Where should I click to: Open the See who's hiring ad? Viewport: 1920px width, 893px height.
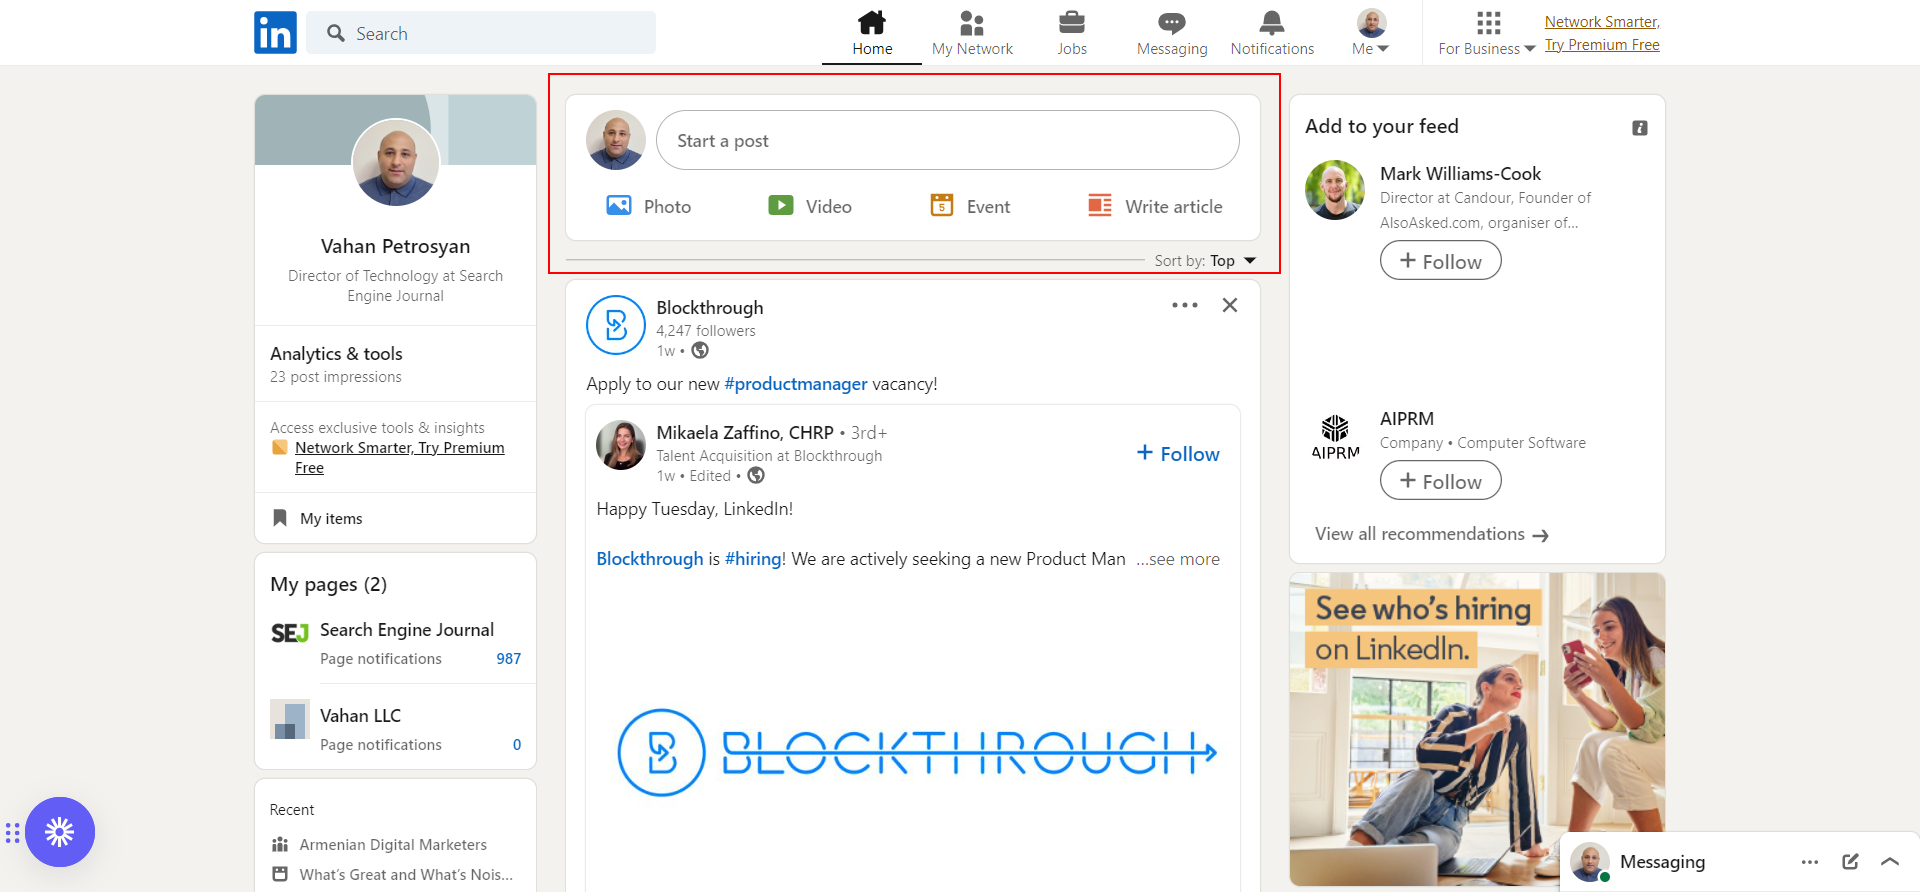click(1477, 728)
